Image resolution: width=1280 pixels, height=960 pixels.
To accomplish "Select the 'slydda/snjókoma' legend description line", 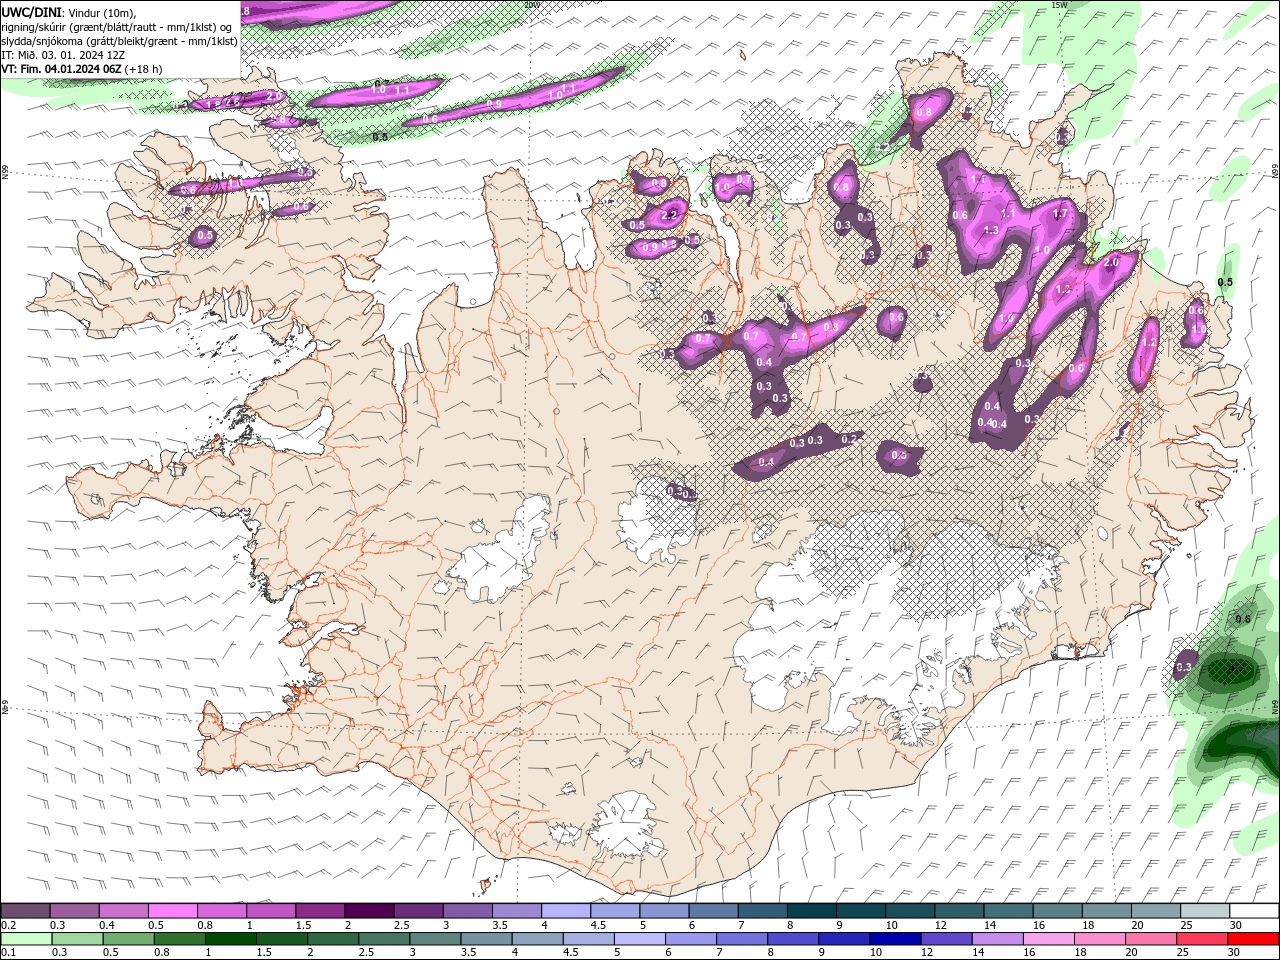I will 119,41.
